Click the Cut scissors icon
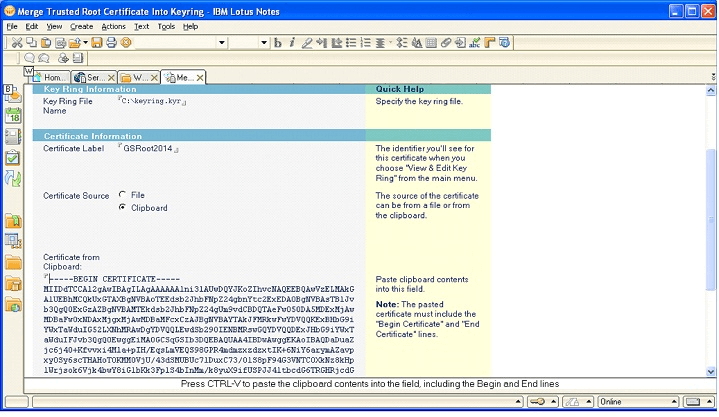 (x=17, y=43)
